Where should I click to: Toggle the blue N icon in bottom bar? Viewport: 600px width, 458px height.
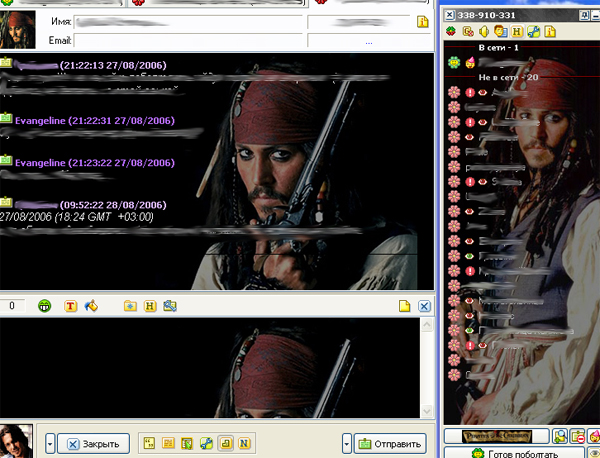tap(244, 443)
